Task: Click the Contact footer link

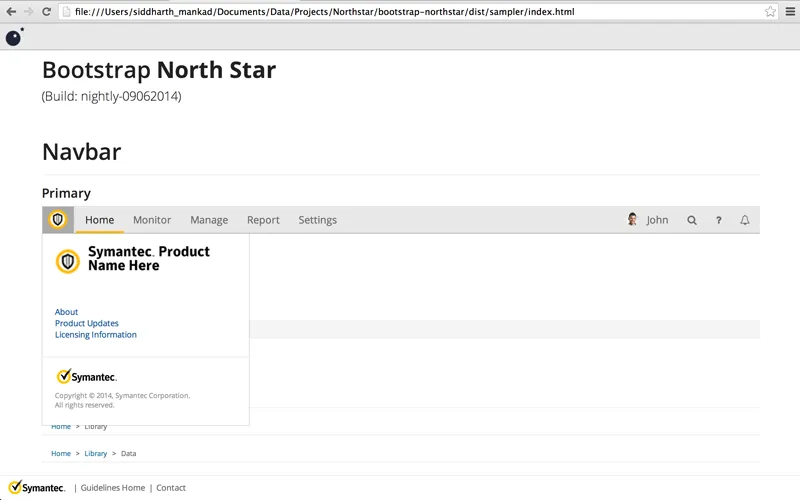Action: pos(171,488)
